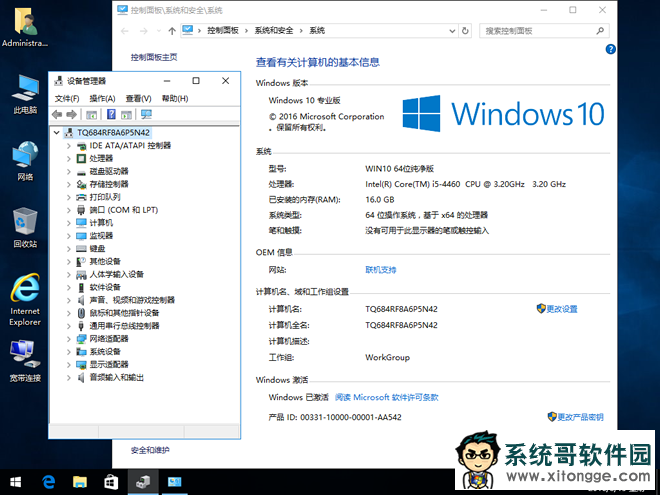The width and height of the screenshot is (660, 495).
Task: Expand the 监视器 node
Action: tap(69, 236)
